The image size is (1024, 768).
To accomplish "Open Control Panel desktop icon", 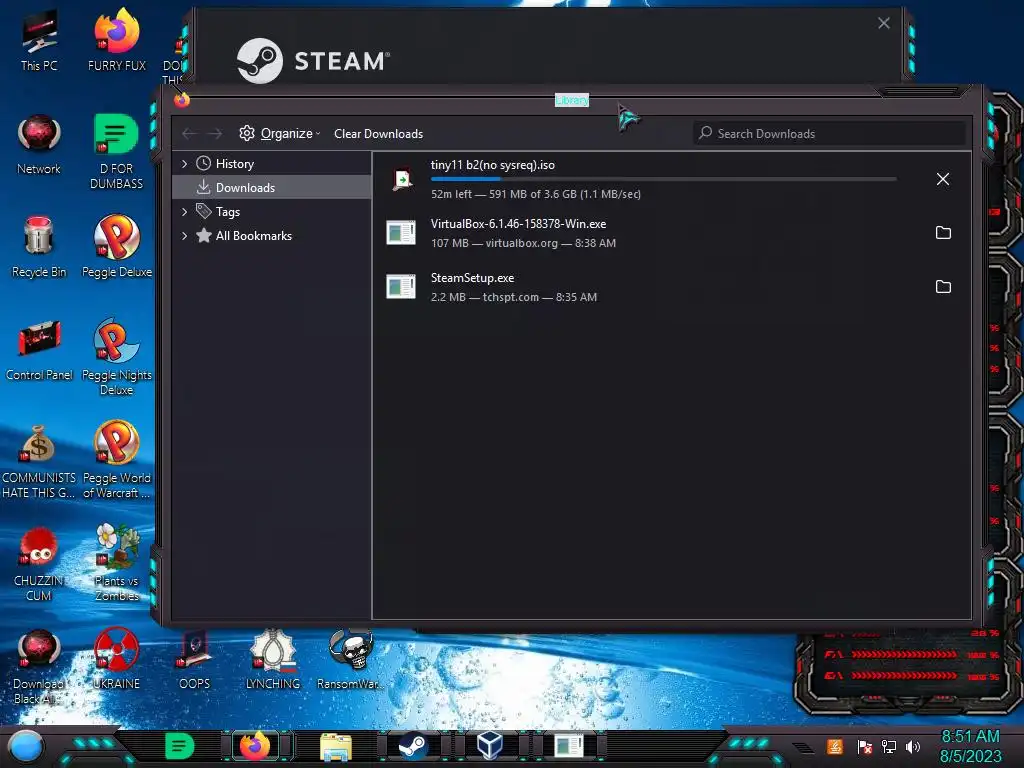I will [x=39, y=351].
